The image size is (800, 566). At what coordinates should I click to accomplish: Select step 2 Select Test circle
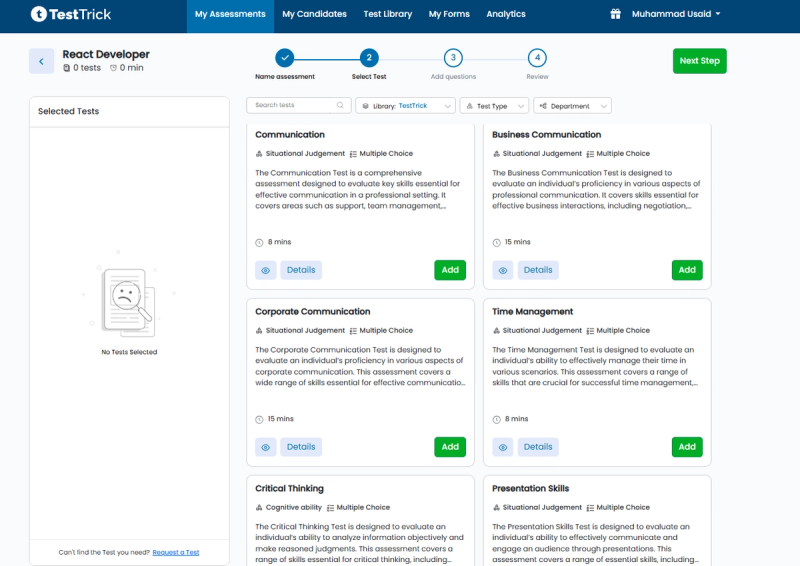coord(369,58)
